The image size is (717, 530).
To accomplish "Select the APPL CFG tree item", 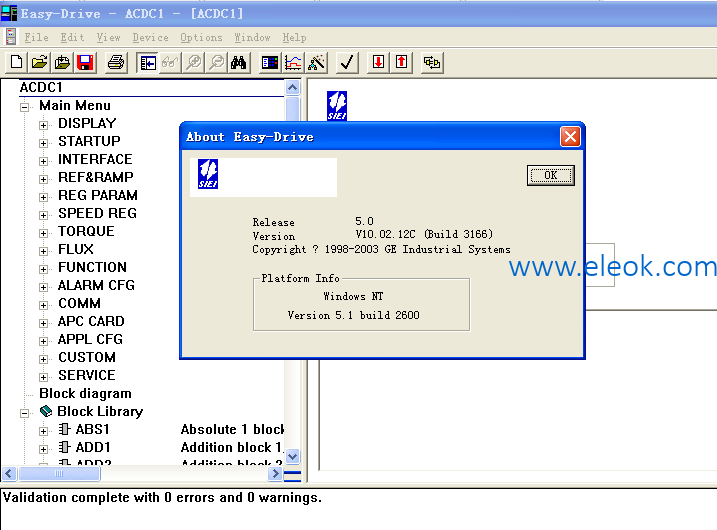I will pos(90,339).
